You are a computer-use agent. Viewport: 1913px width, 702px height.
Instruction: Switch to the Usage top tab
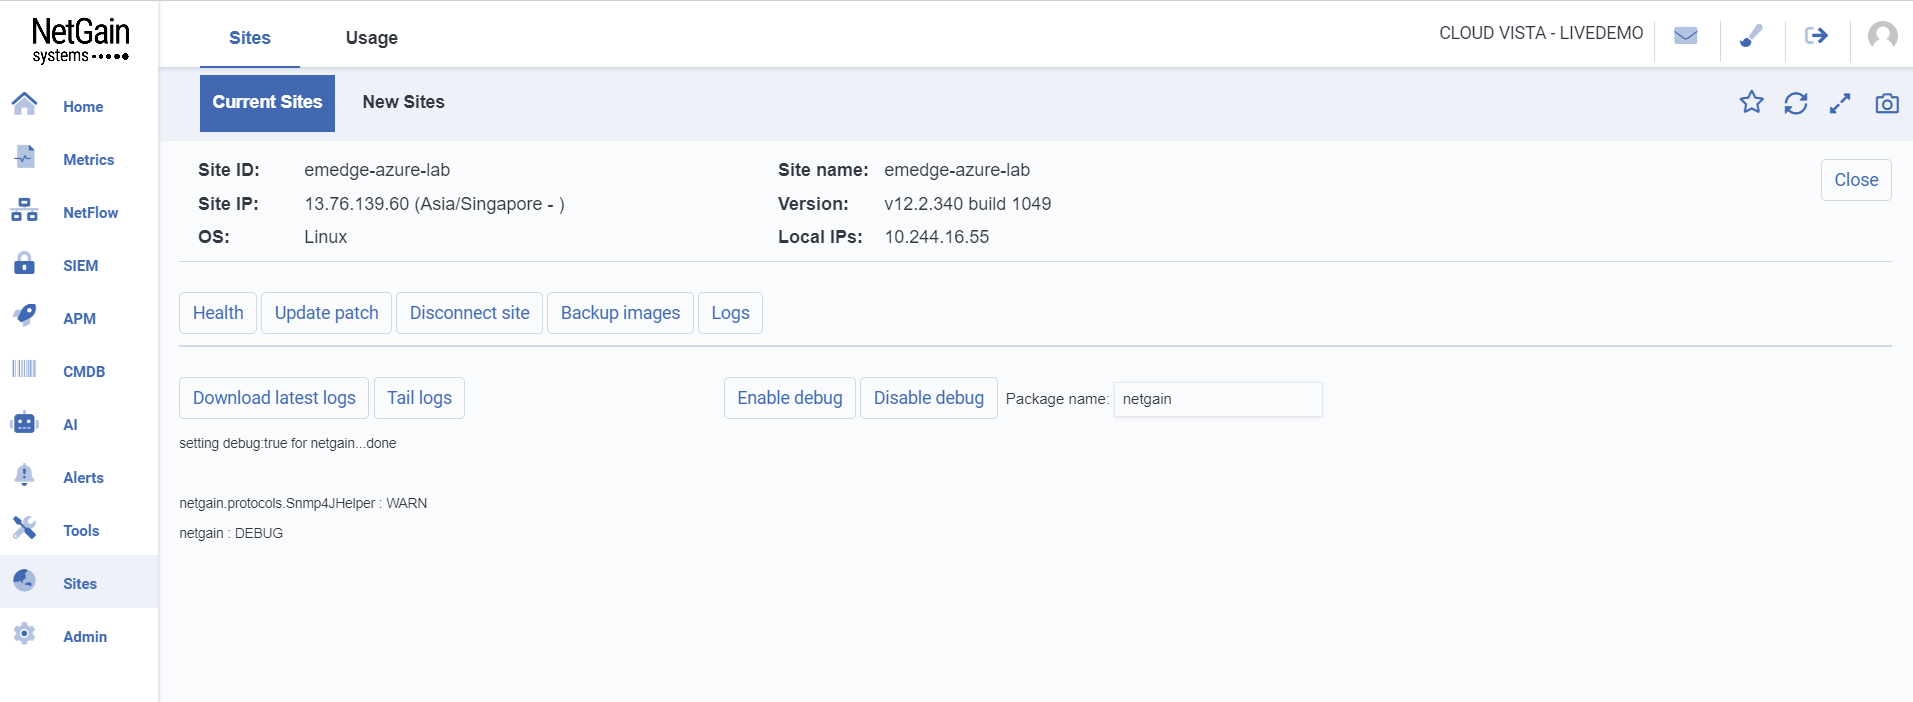click(x=372, y=38)
